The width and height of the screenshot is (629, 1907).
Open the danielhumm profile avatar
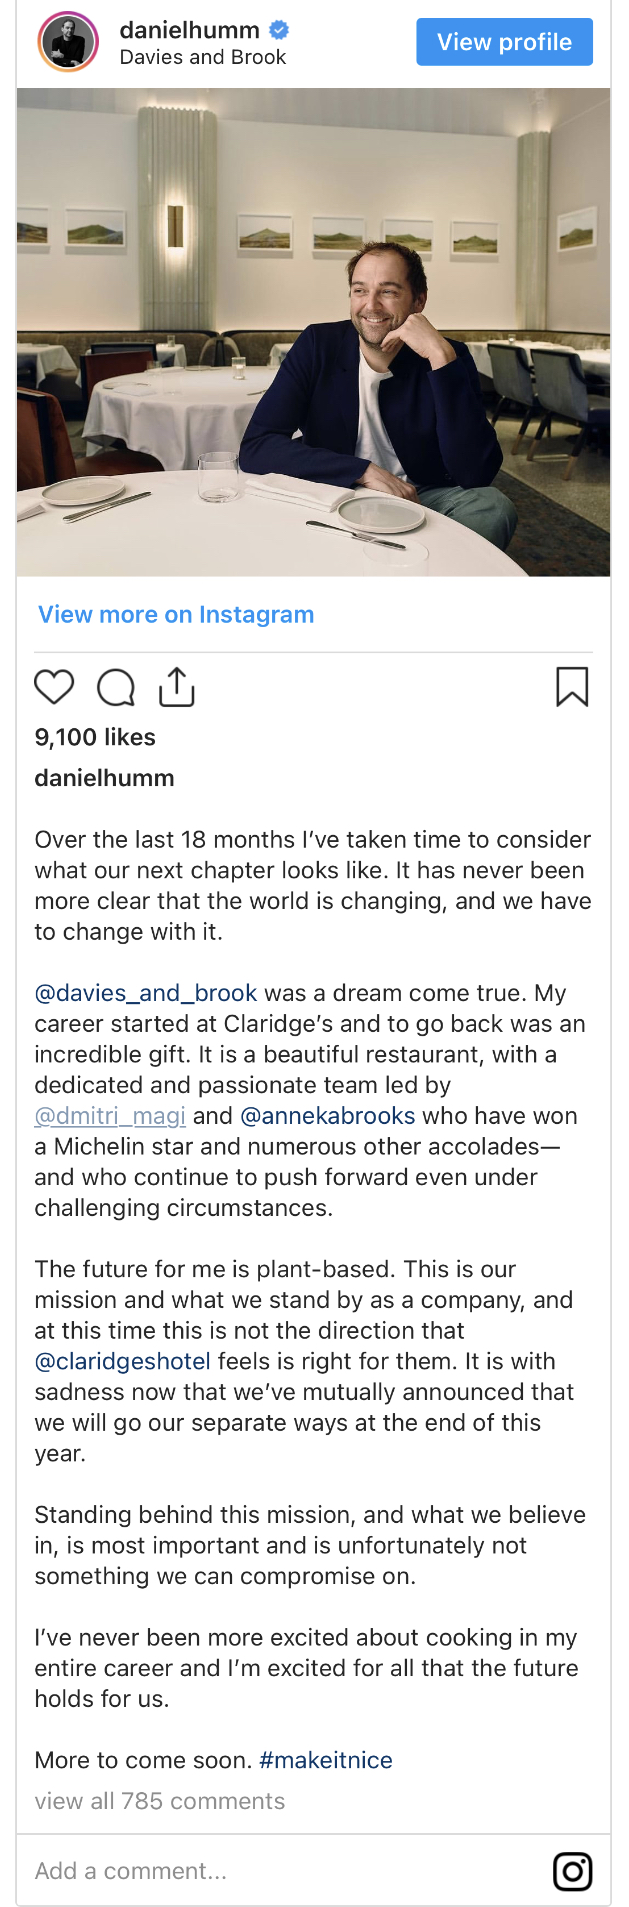click(68, 43)
